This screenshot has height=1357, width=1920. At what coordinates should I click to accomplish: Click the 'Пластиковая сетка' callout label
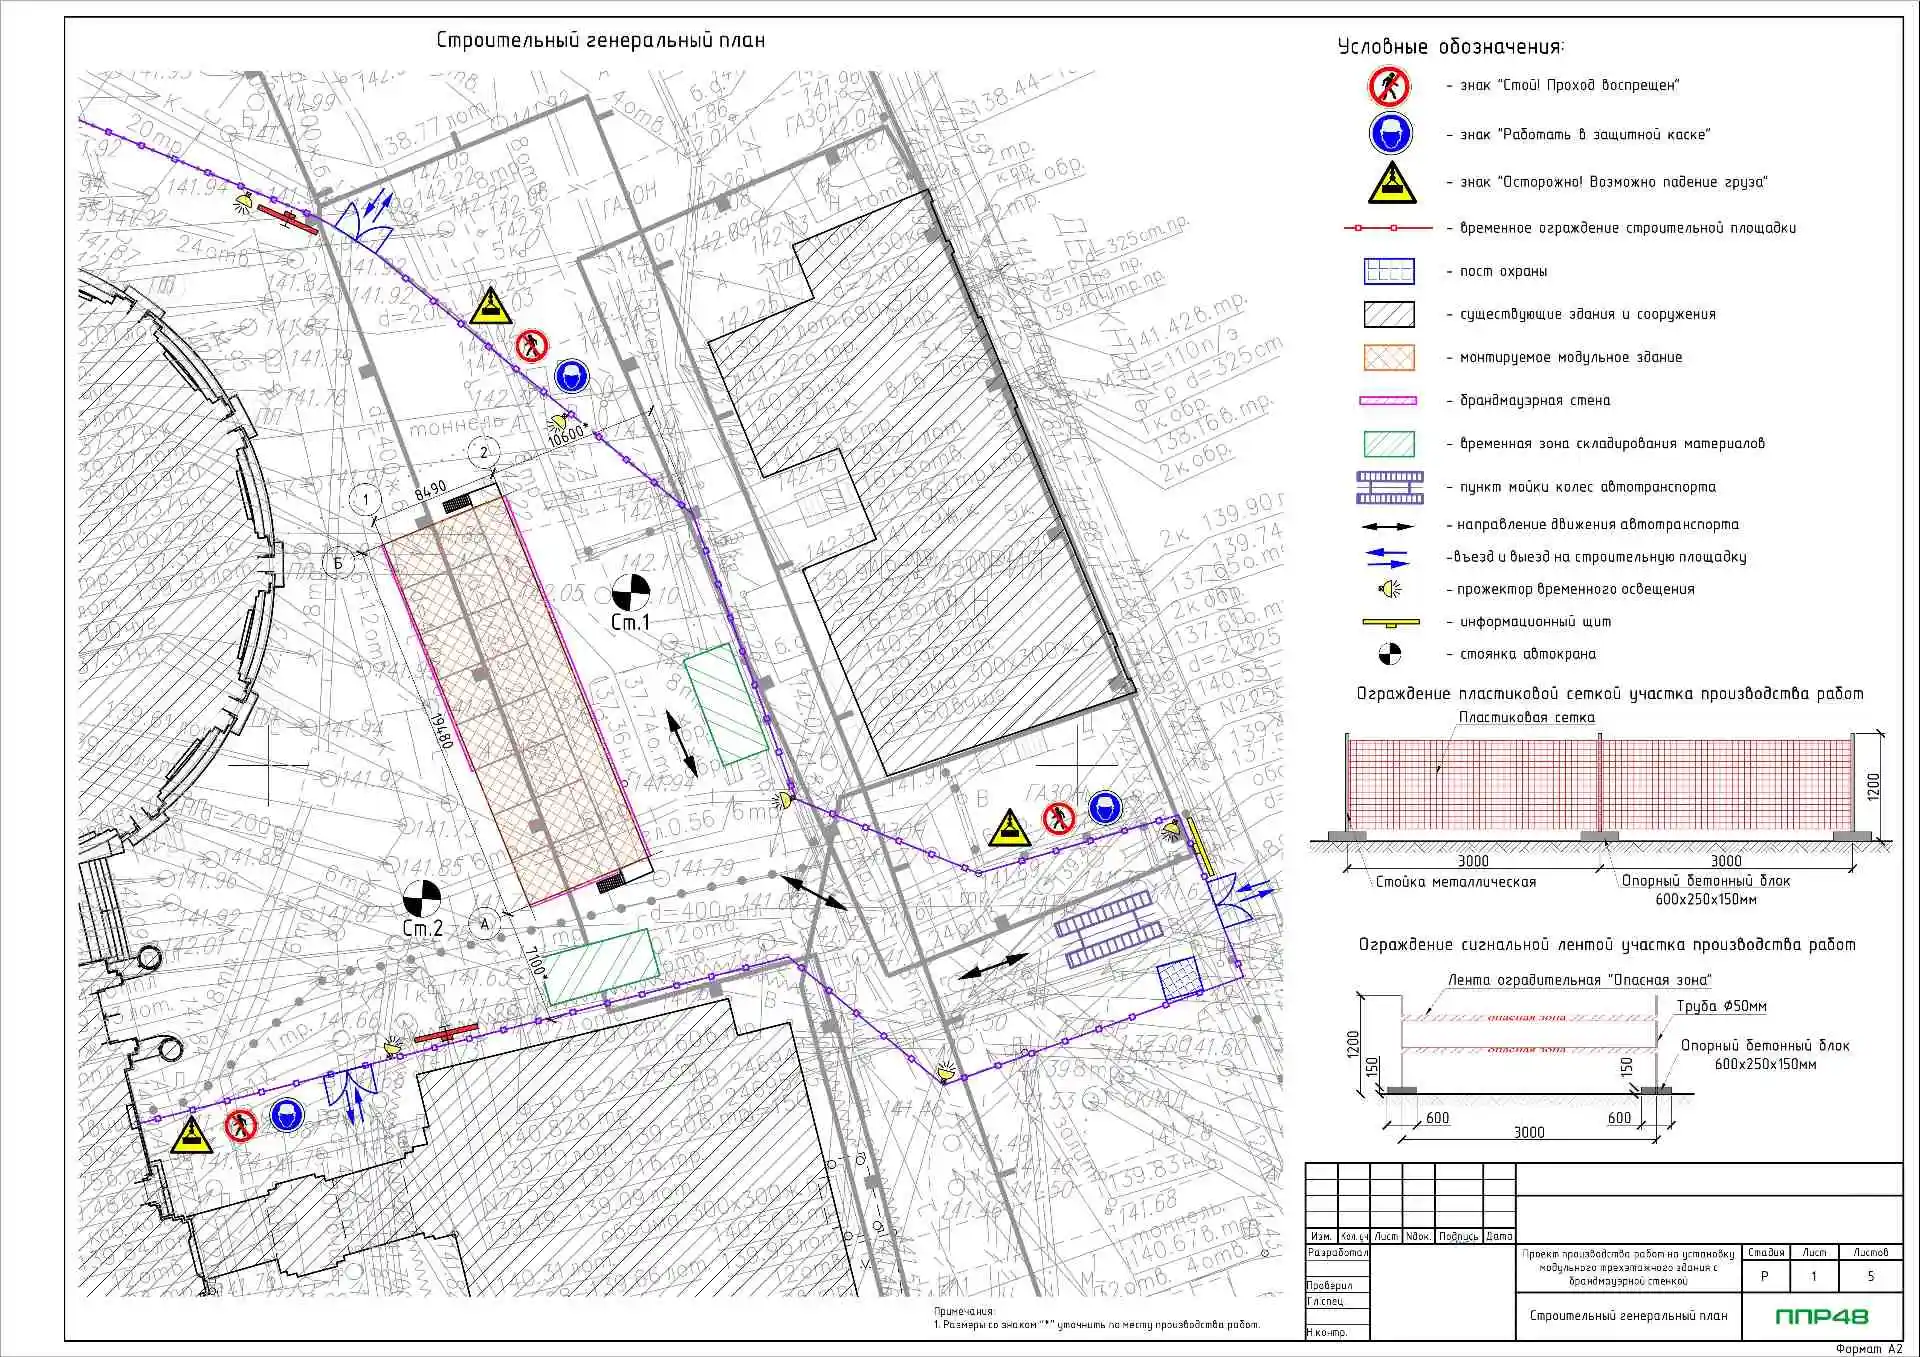[x=1526, y=717]
